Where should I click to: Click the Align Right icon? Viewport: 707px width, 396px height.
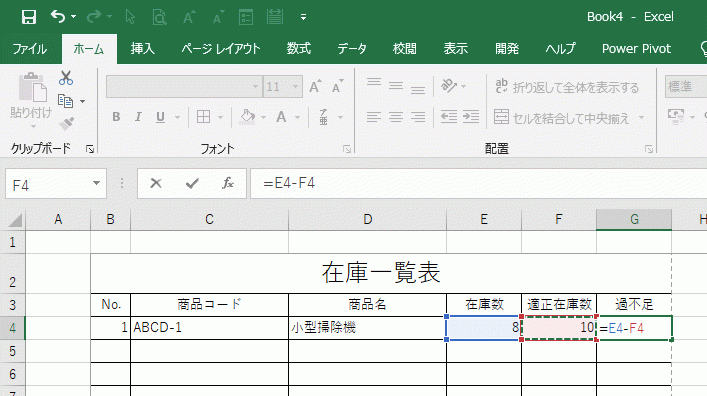point(418,117)
